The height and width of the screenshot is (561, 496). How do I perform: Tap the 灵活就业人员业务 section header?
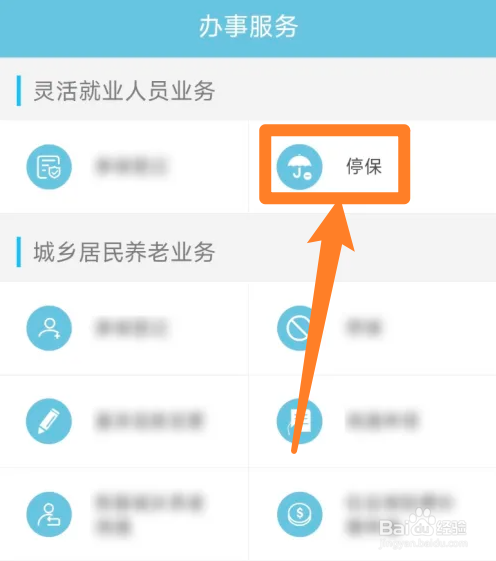click(x=124, y=91)
